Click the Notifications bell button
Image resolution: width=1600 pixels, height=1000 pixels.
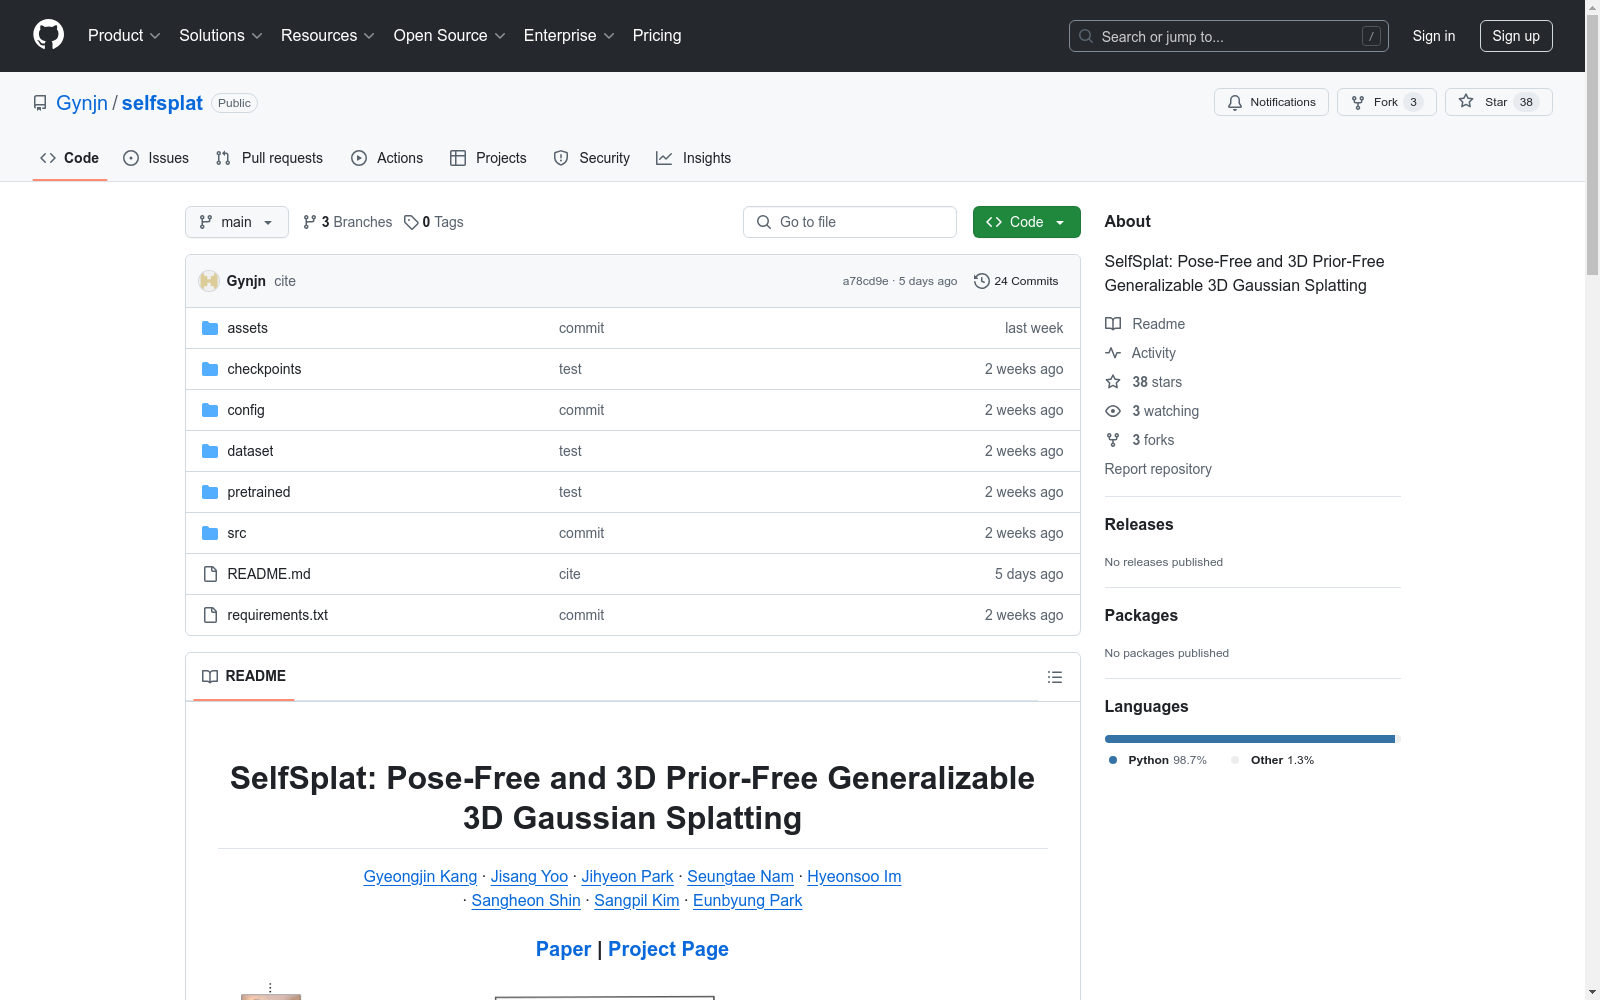(x=1271, y=102)
